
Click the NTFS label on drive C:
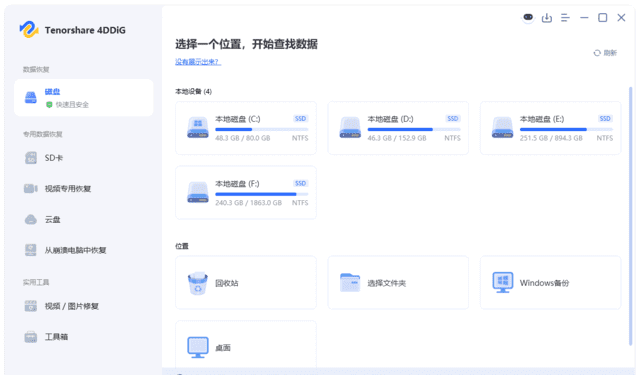[x=300, y=138]
